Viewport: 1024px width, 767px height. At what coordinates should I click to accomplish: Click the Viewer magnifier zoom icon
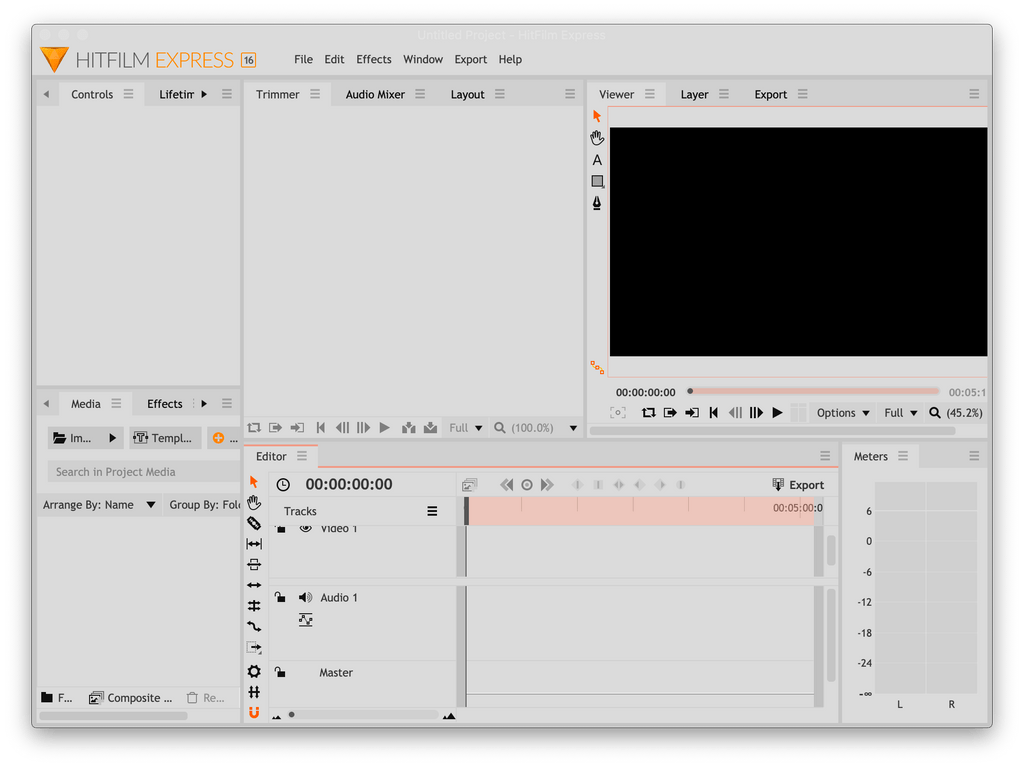(x=935, y=413)
